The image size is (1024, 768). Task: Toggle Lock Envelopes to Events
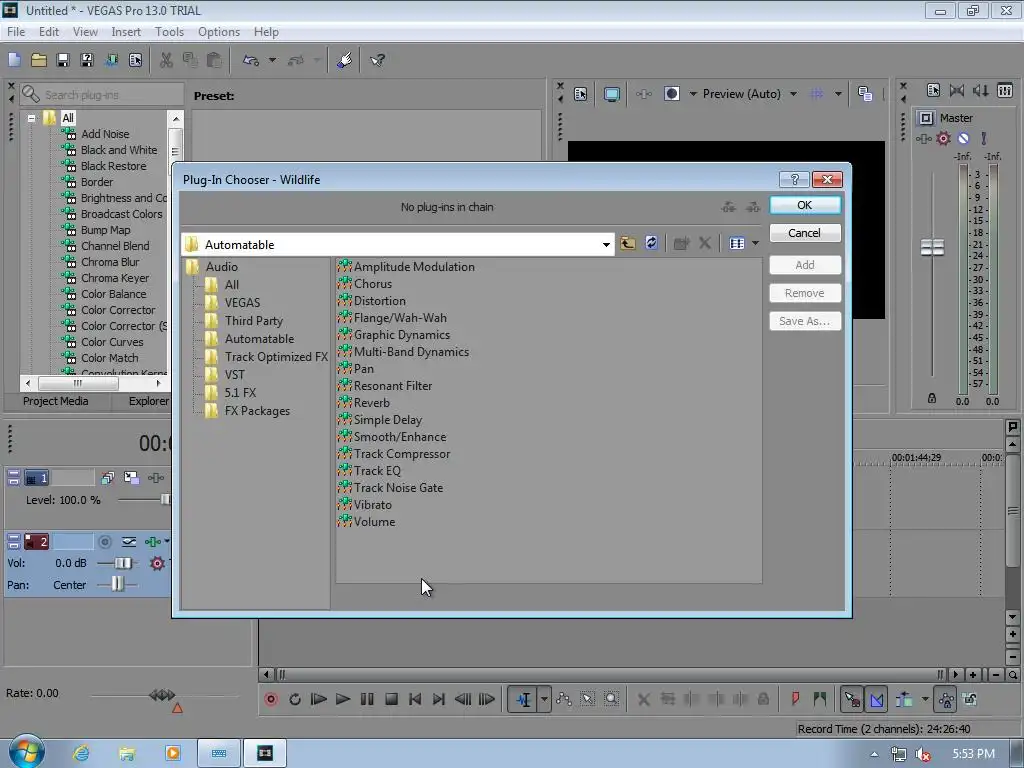pos(946,700)
